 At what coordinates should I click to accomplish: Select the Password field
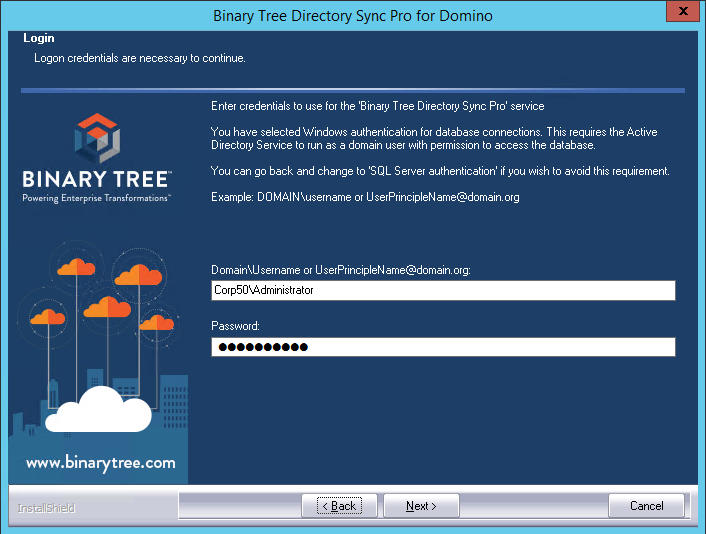(x=443, y=347)
